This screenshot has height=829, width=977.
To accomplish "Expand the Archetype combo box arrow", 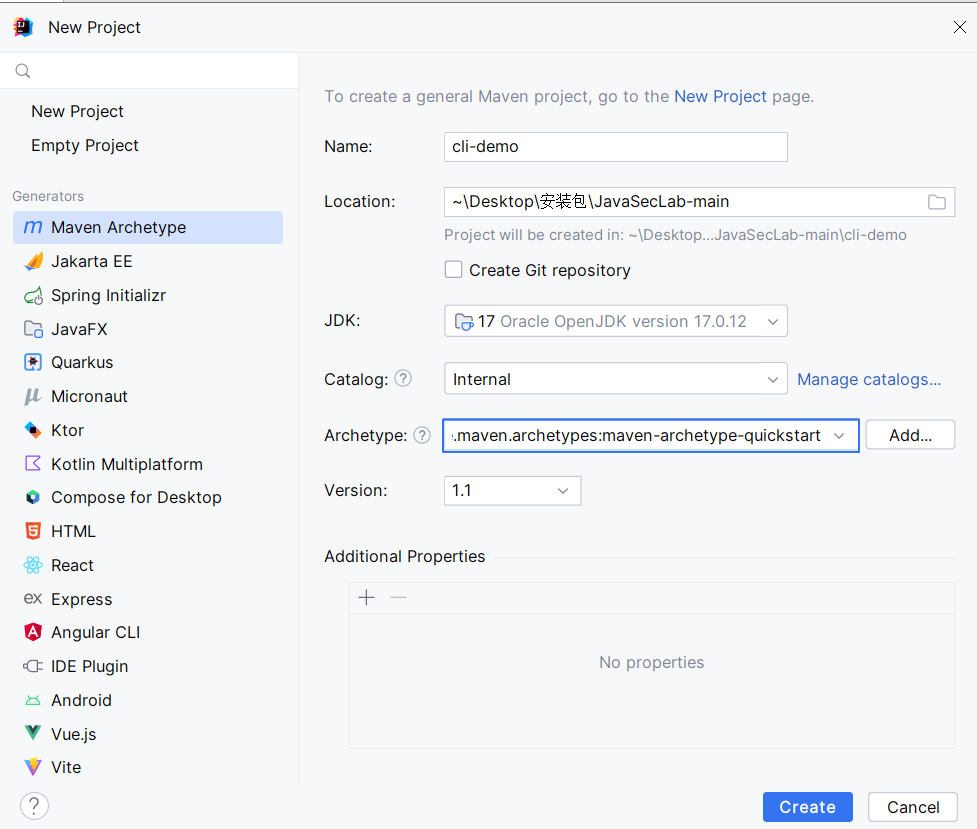I will [x=839, y=436].
